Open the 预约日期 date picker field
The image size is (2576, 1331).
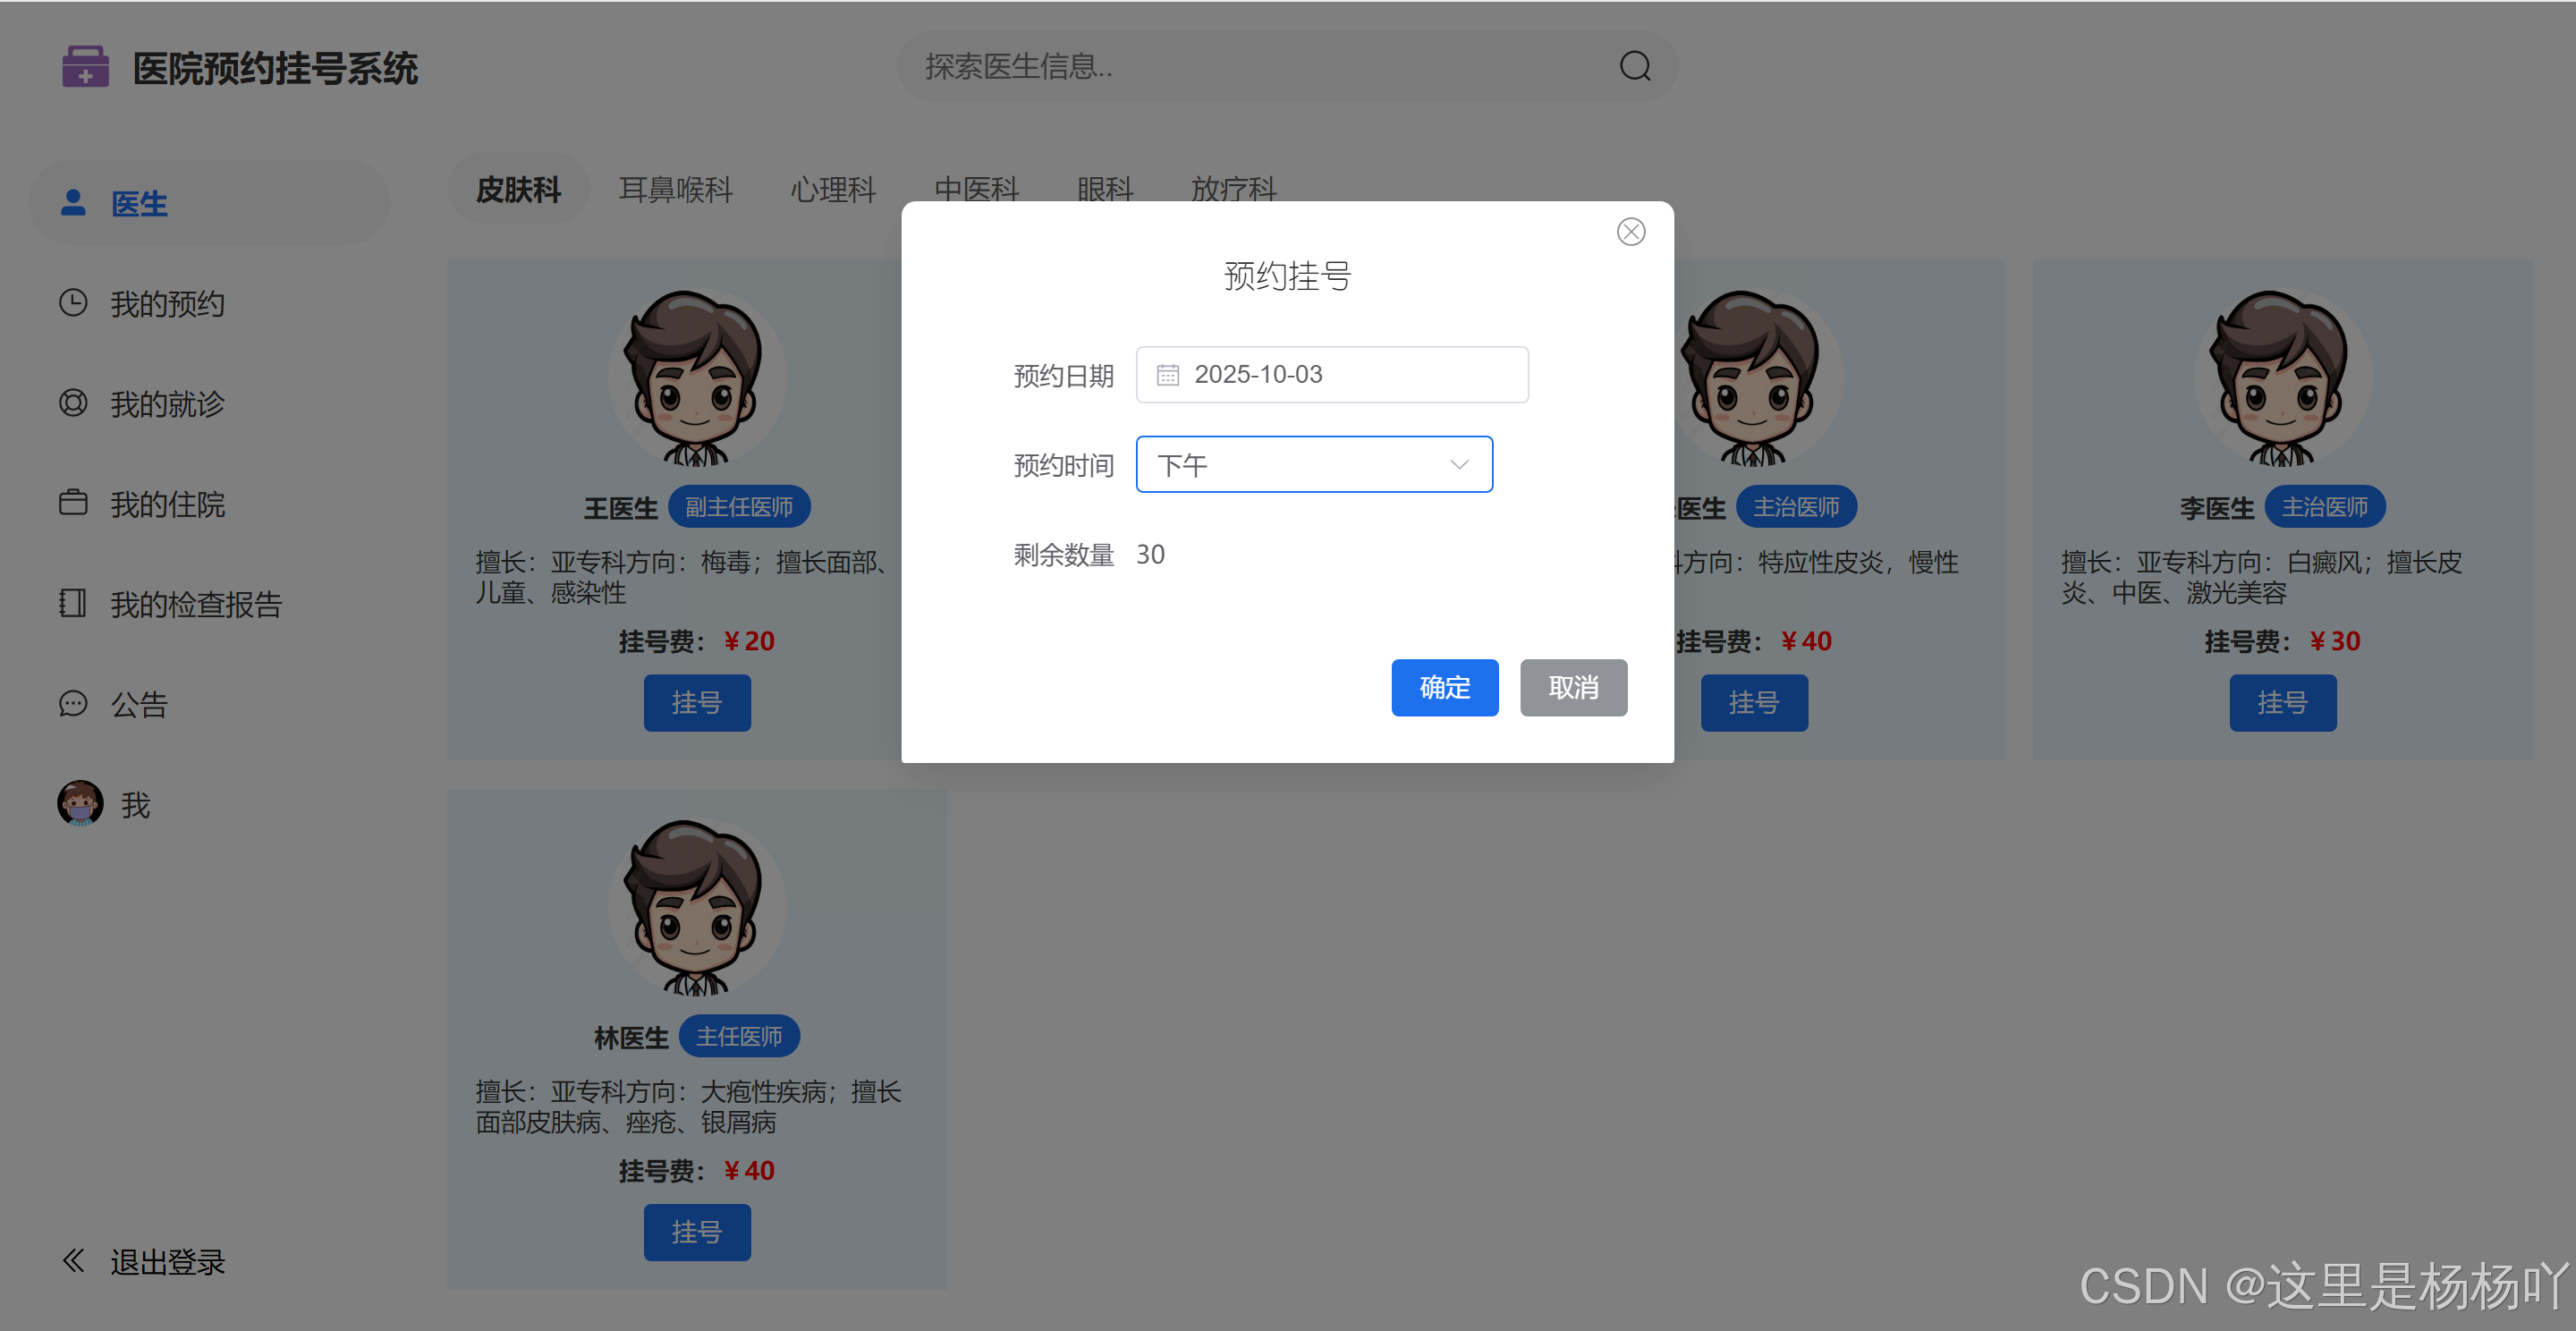(x=1331, y=375)
